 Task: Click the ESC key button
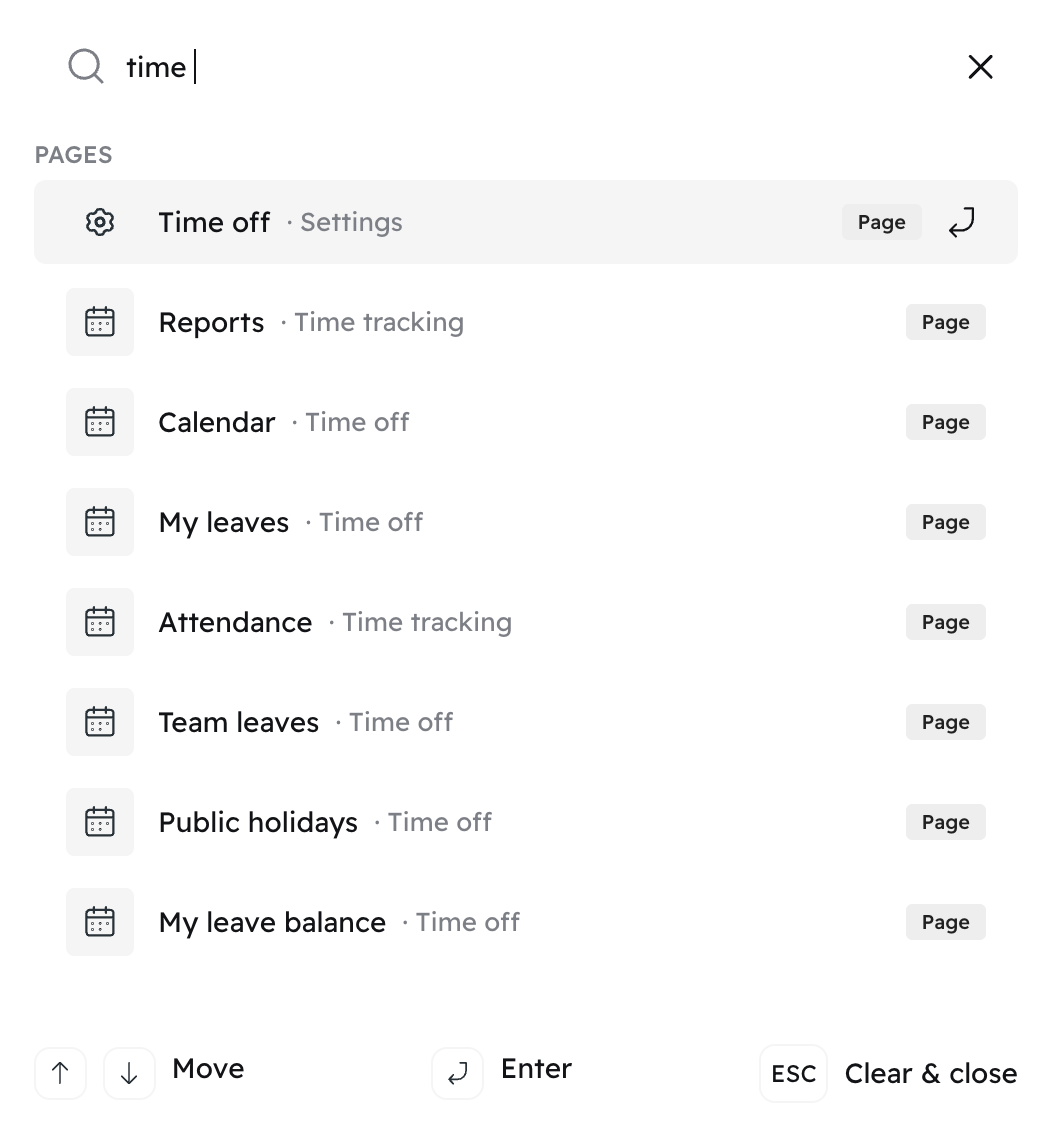click(x=793, y=1073)
